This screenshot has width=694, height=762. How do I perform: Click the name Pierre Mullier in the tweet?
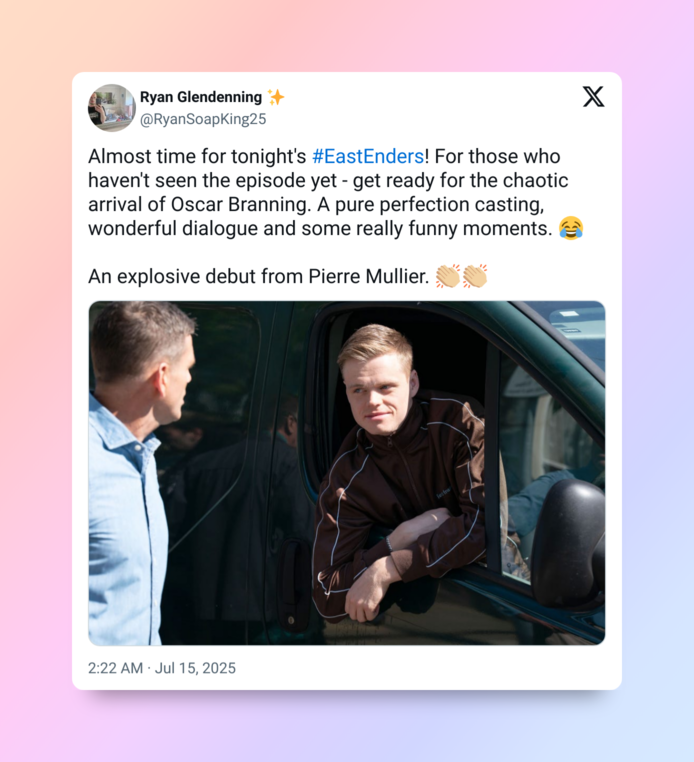[369, 277]
